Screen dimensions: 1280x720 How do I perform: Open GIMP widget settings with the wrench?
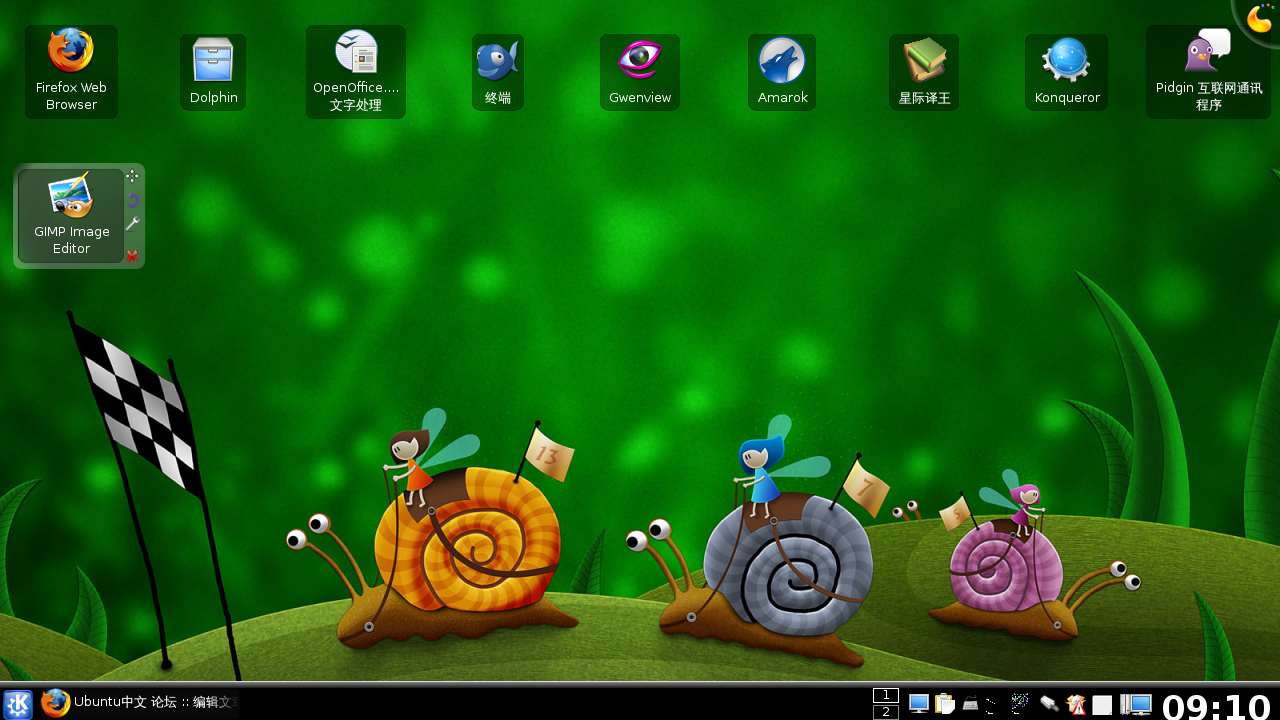point(132,224)
